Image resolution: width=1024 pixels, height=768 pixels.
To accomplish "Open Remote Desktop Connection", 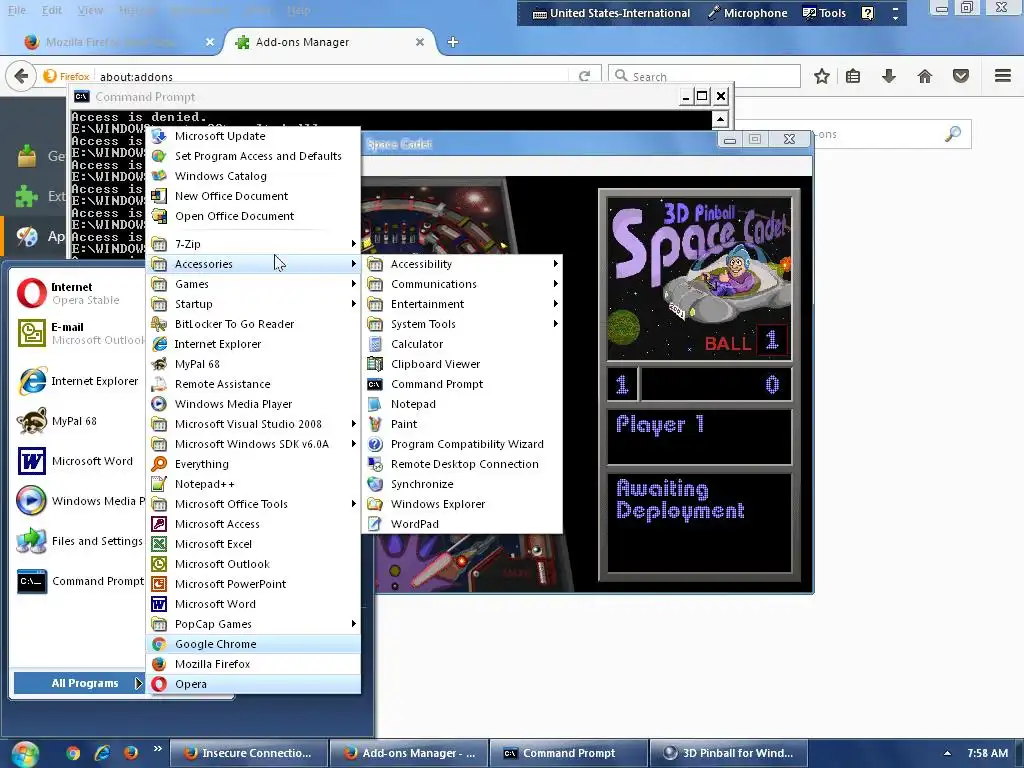I will (462, 464).
